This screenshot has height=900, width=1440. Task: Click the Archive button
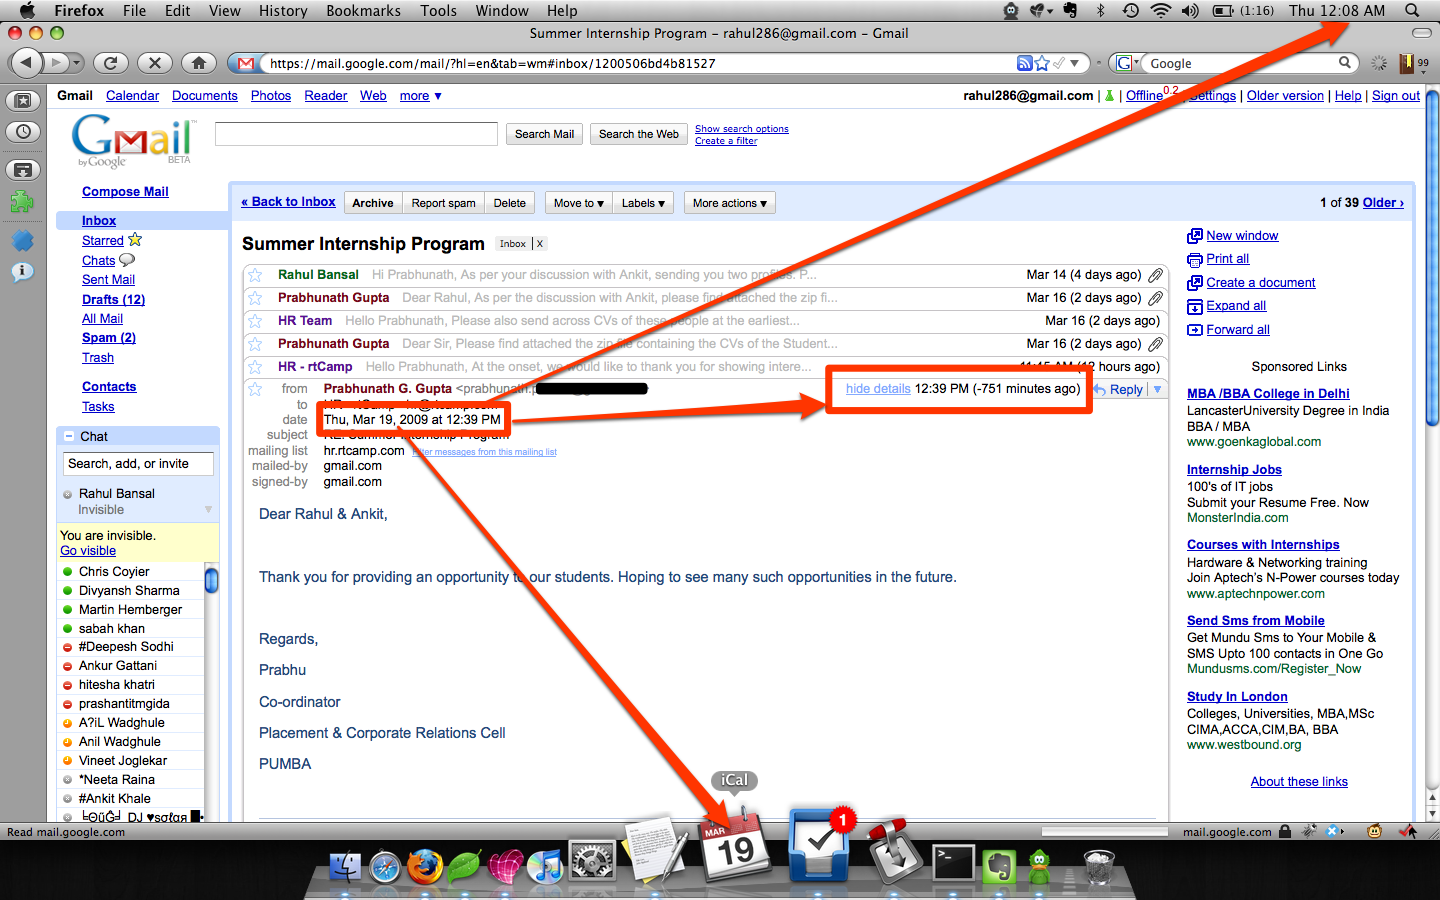pyautogui.click(x=372, y=203)
